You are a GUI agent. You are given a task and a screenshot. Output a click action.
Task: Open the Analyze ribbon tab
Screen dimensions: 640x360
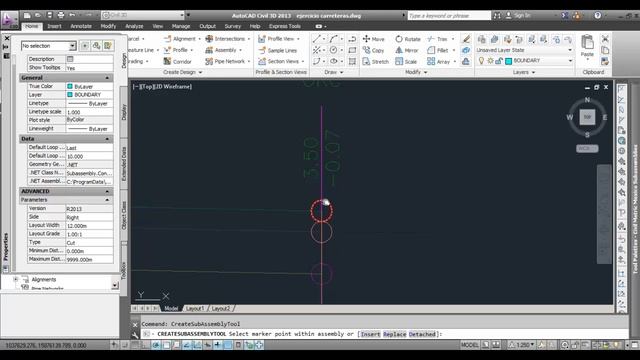pyautogui.click(x=134, y=26)
